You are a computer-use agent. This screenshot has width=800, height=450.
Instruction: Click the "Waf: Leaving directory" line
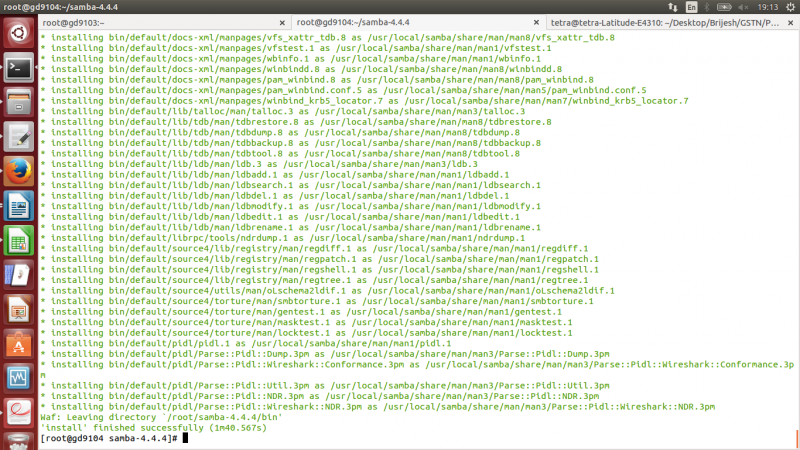161,417
